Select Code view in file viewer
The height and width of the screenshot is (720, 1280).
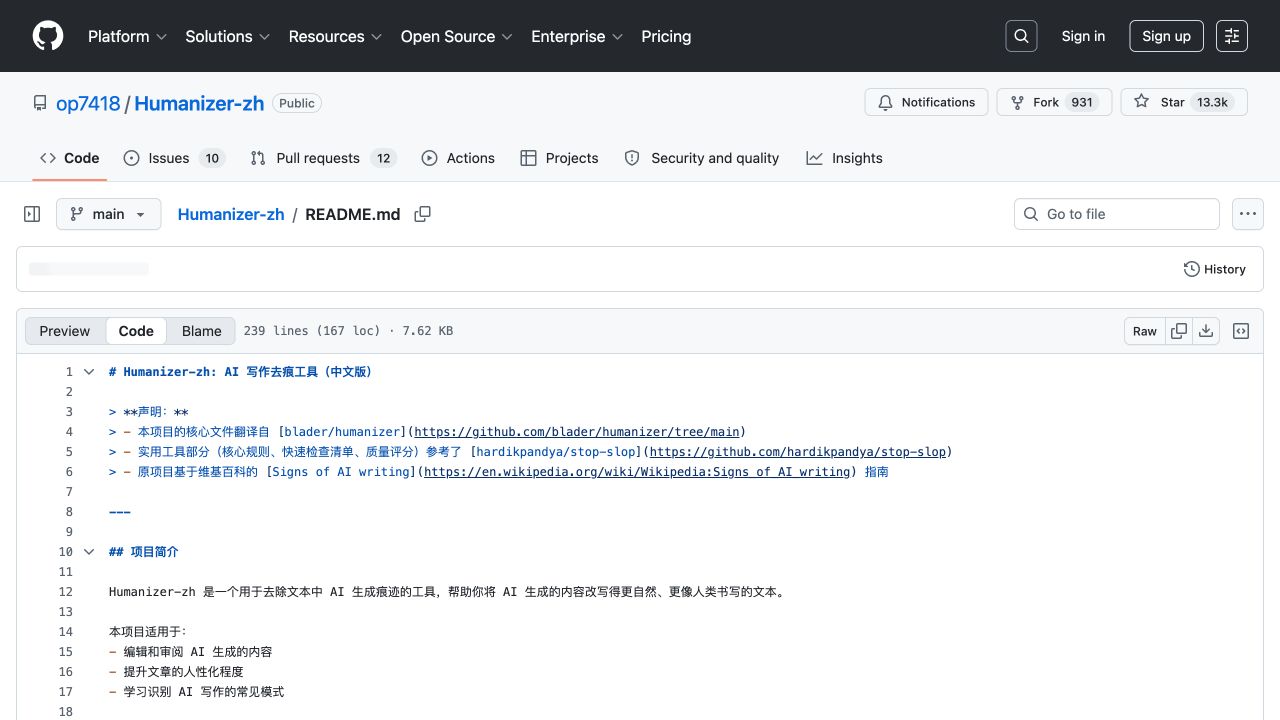click(136, 331)
